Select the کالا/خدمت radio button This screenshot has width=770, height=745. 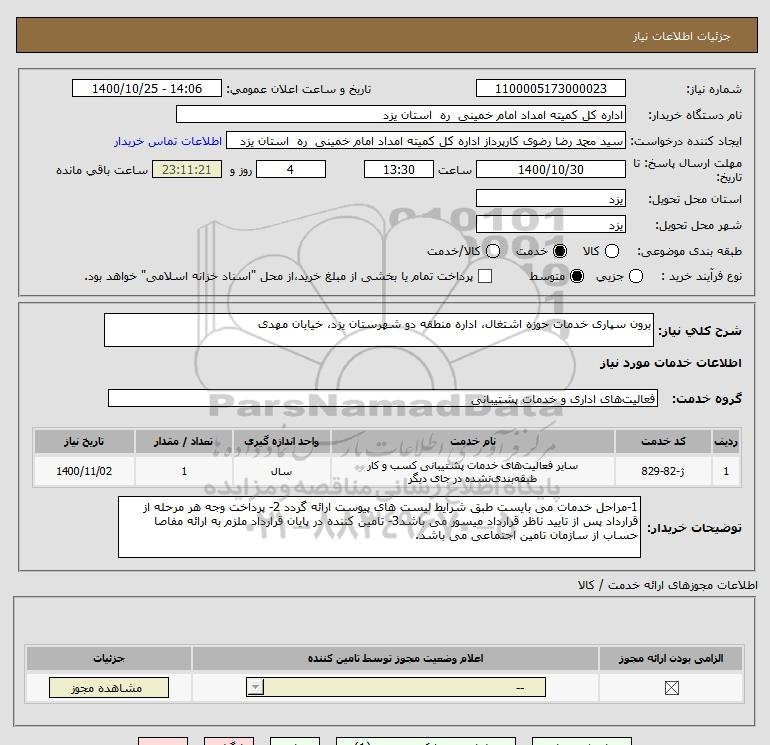(x=493, y=251)
